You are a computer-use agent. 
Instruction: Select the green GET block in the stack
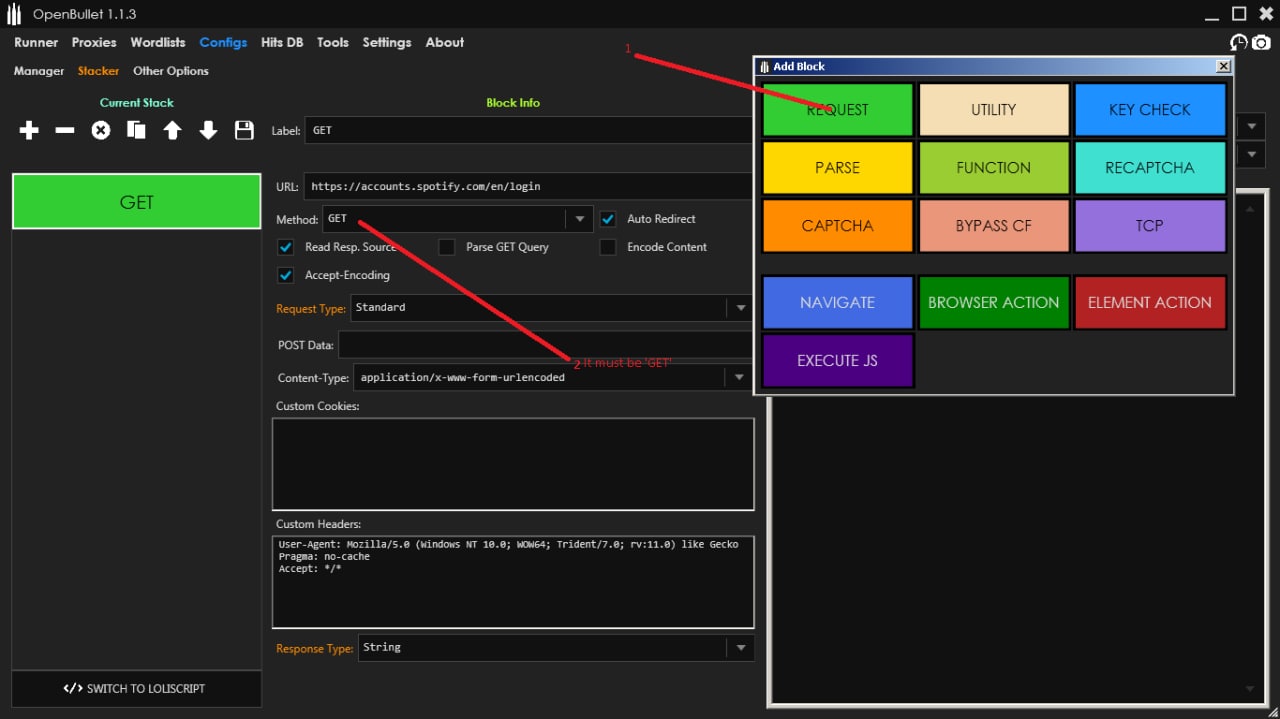137,202
